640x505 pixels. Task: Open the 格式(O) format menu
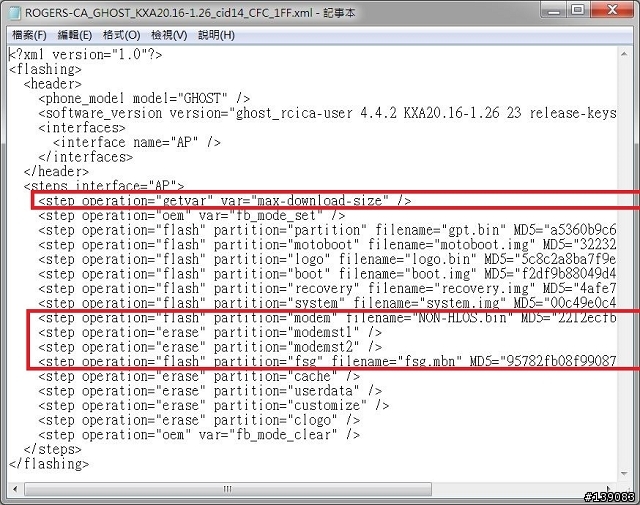(x=122, y=35)
